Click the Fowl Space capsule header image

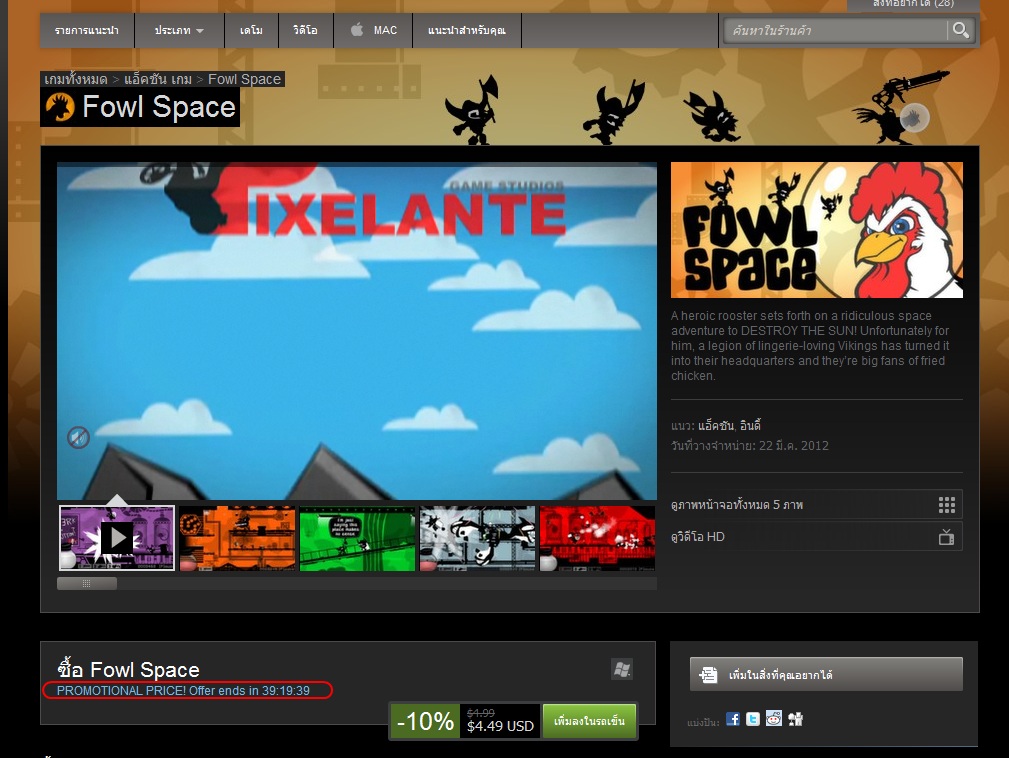point(817,230)
